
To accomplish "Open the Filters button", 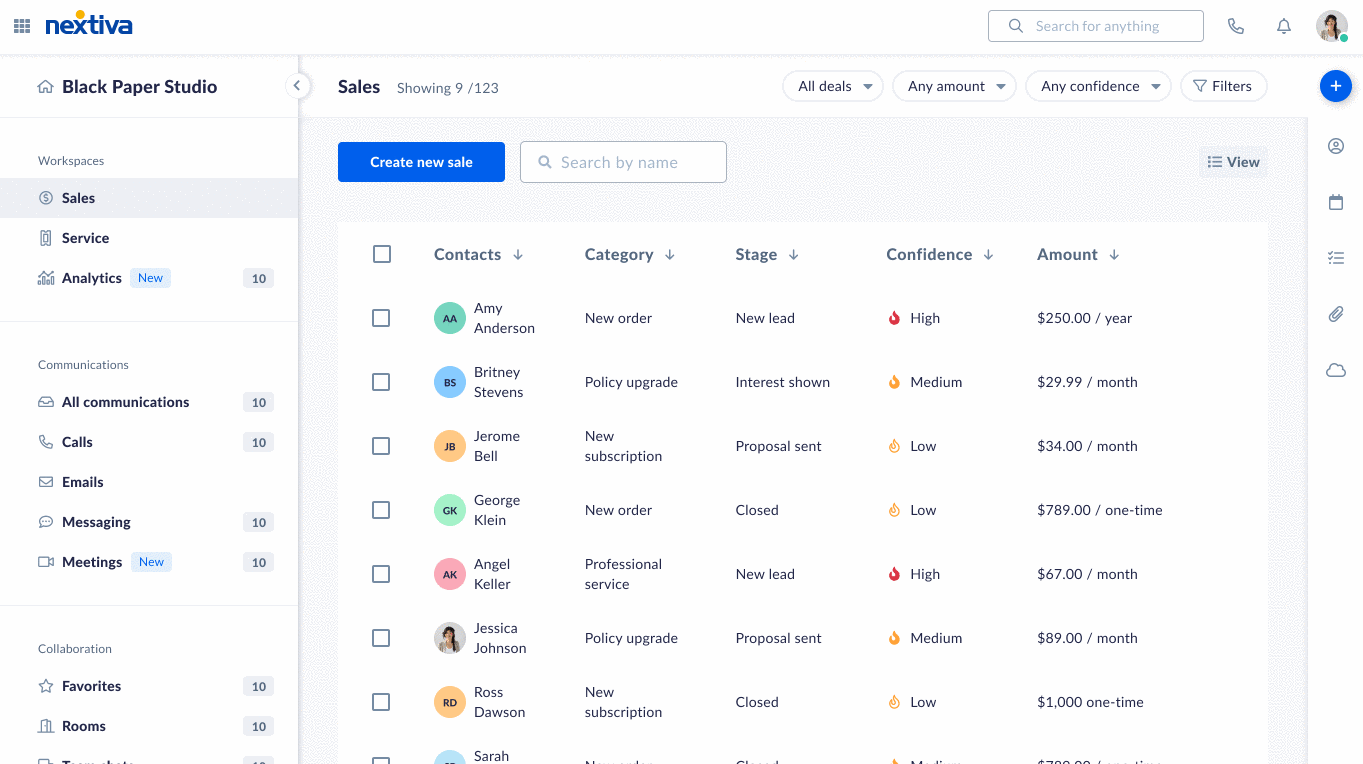I will click(x=1223, y=86).
